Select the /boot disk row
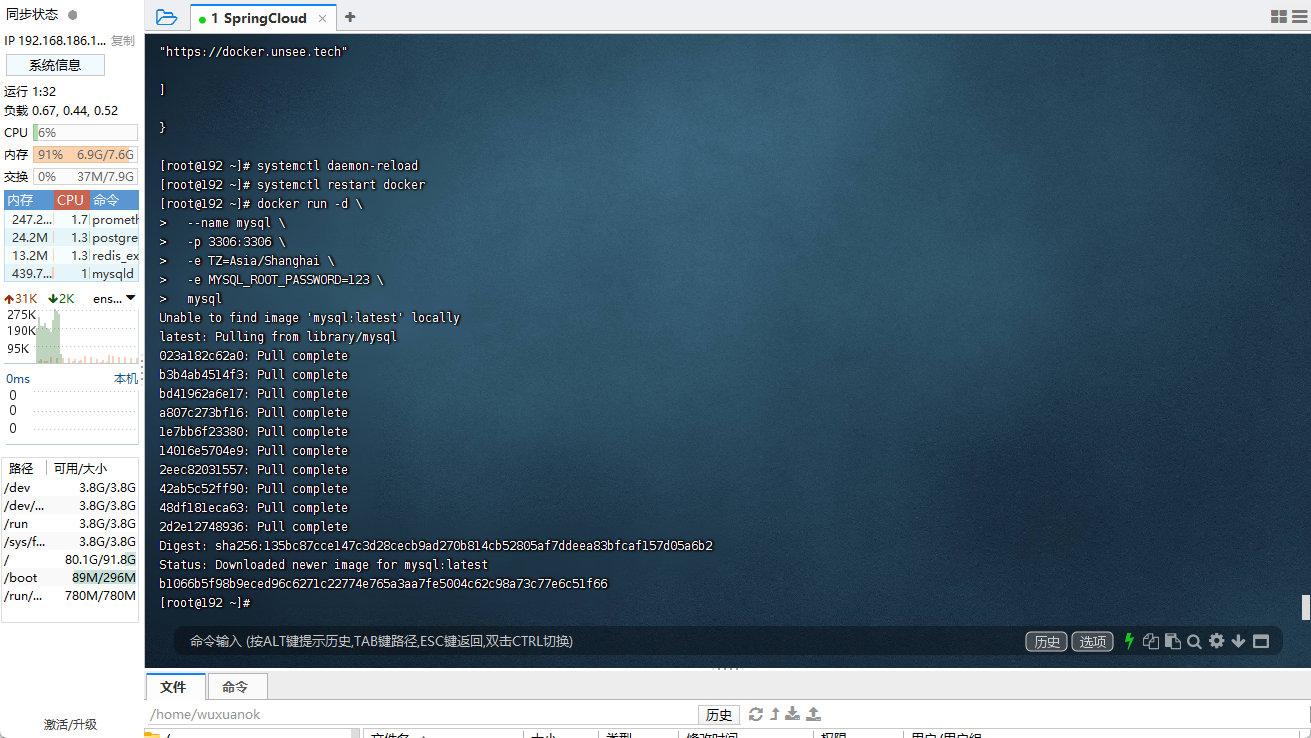This screenshot has height=738, width=1311. pos(70,578)
